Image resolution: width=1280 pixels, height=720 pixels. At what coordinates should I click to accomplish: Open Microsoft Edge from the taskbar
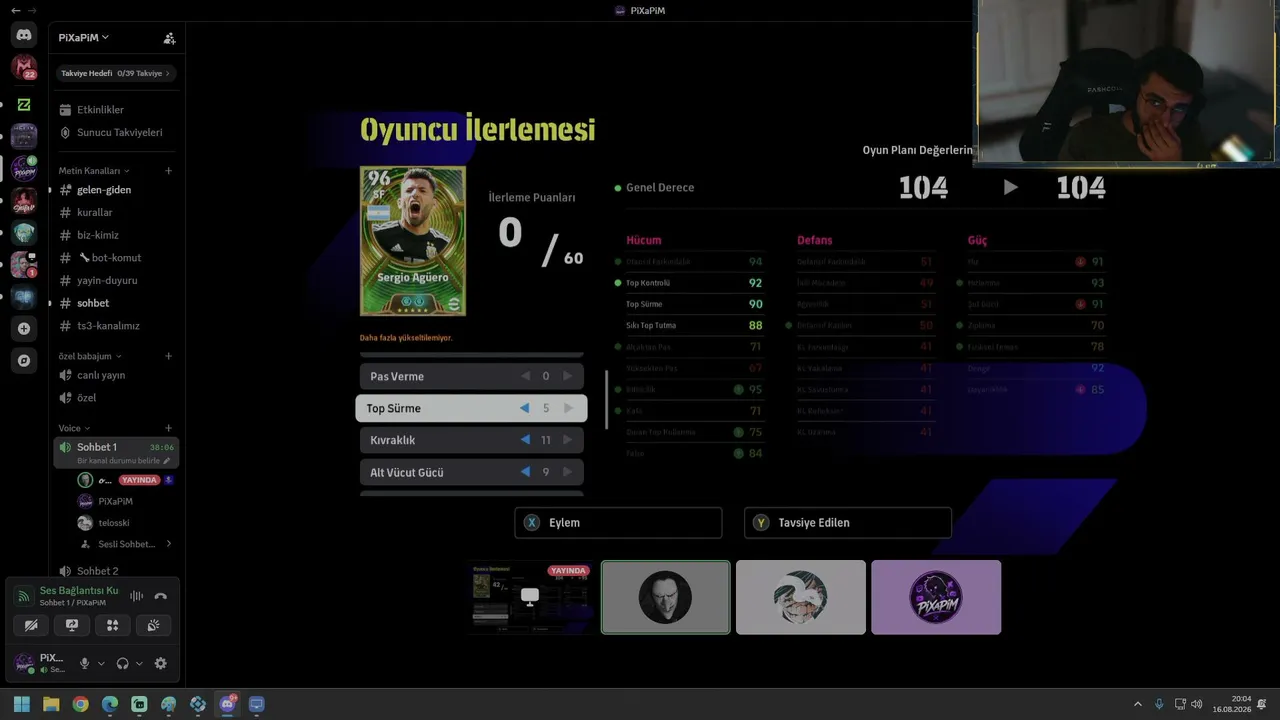coord(110,704)
